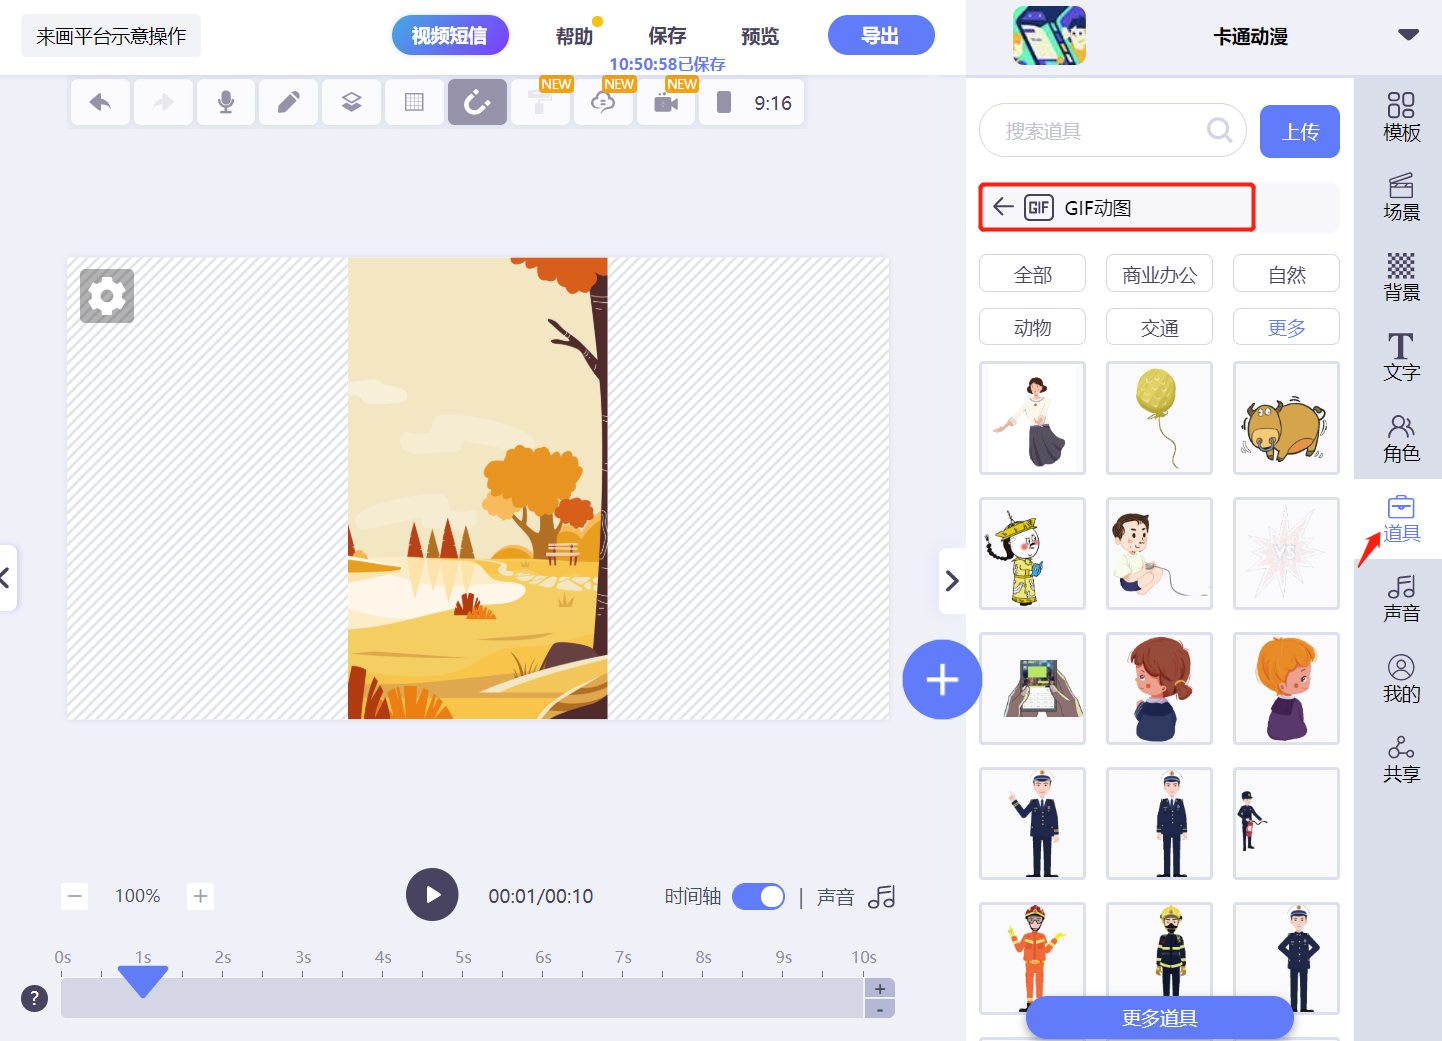Click the undo arrow in toolbar
This screenshot has width=1442, height=1041.
tap(100, 103)
